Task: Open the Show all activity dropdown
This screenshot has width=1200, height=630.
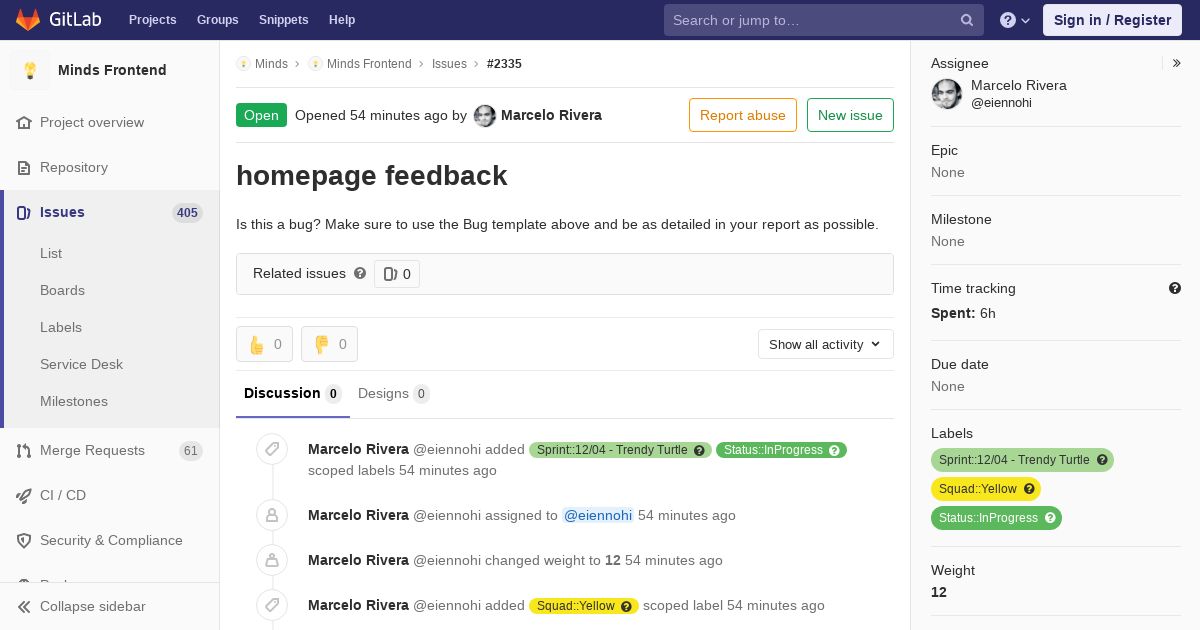Action: [826, 344]
